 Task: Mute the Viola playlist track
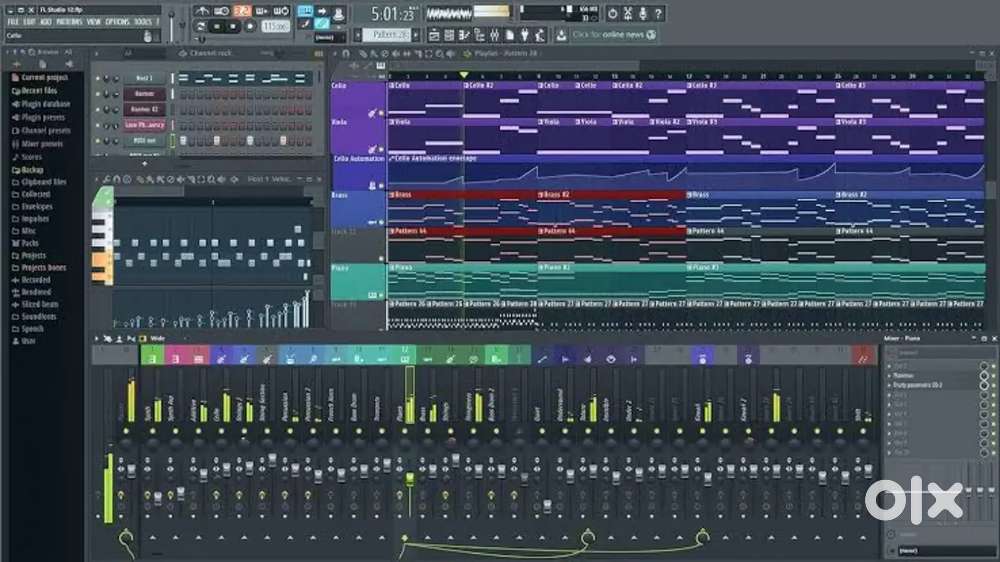click(381, 149)
